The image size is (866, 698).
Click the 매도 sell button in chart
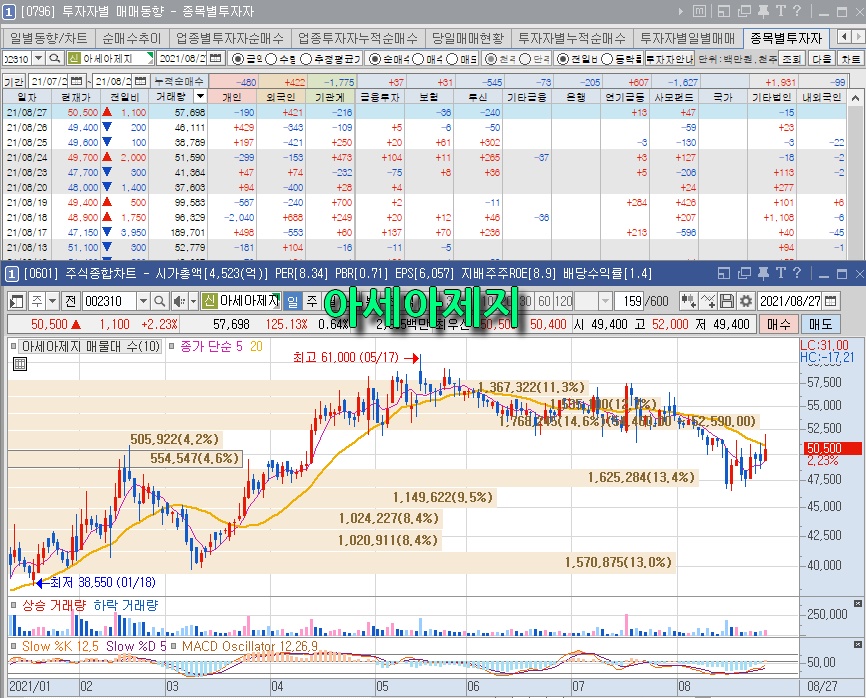pyautogui.click(x=820, y=324)
